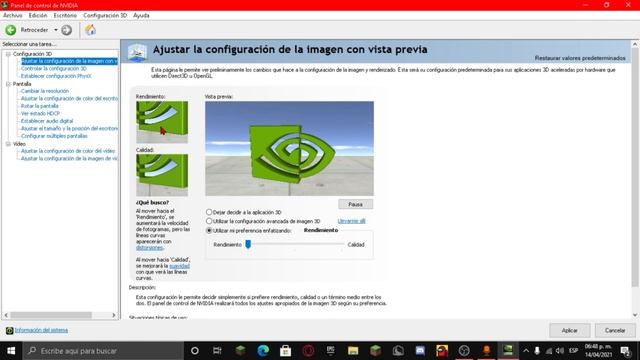Open the Windows Start menu
640x360 pixels.
(x=11, y=351)
